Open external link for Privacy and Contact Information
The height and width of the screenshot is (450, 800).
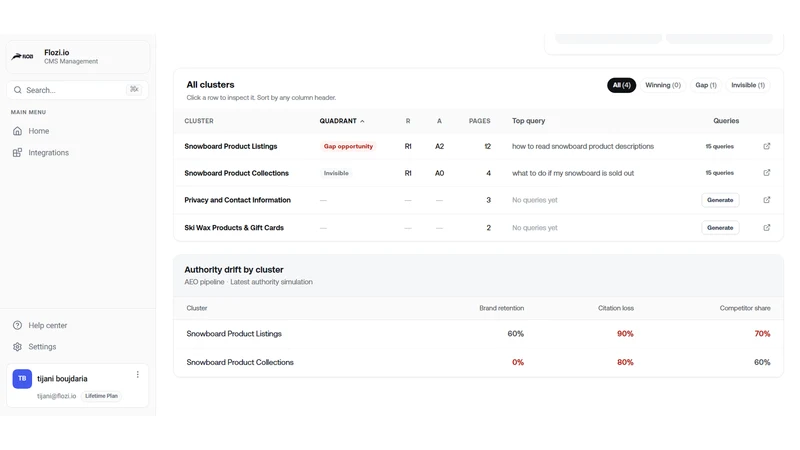point(766,200)
